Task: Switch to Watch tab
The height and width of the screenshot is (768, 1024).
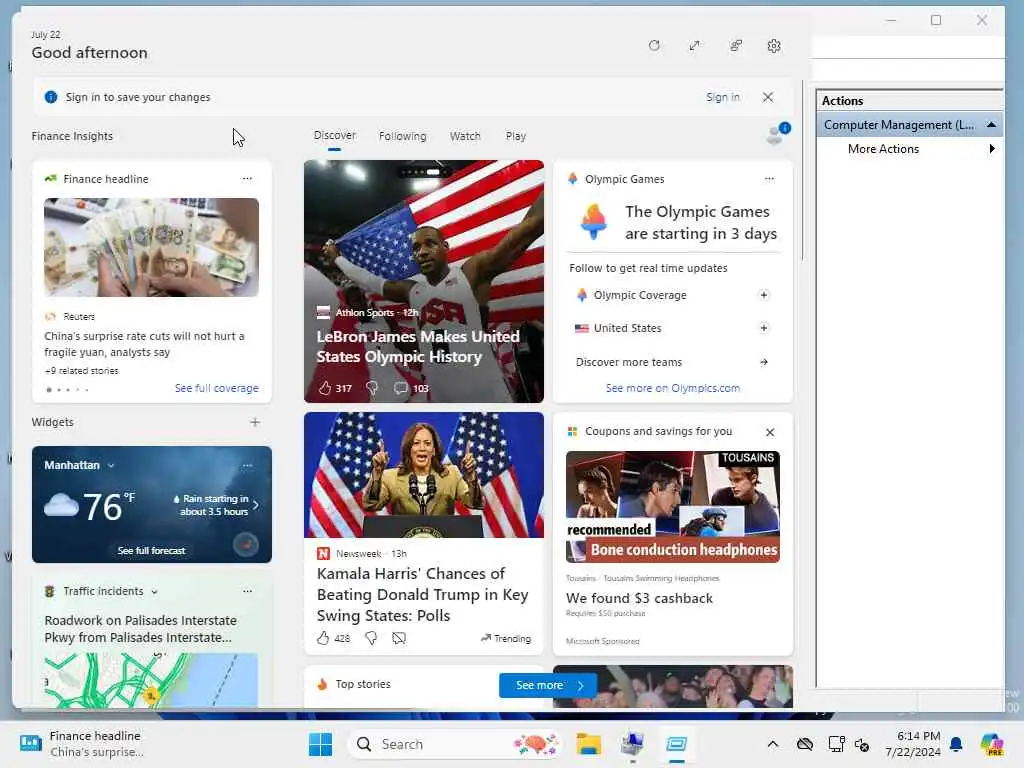Action: point(465,136)
